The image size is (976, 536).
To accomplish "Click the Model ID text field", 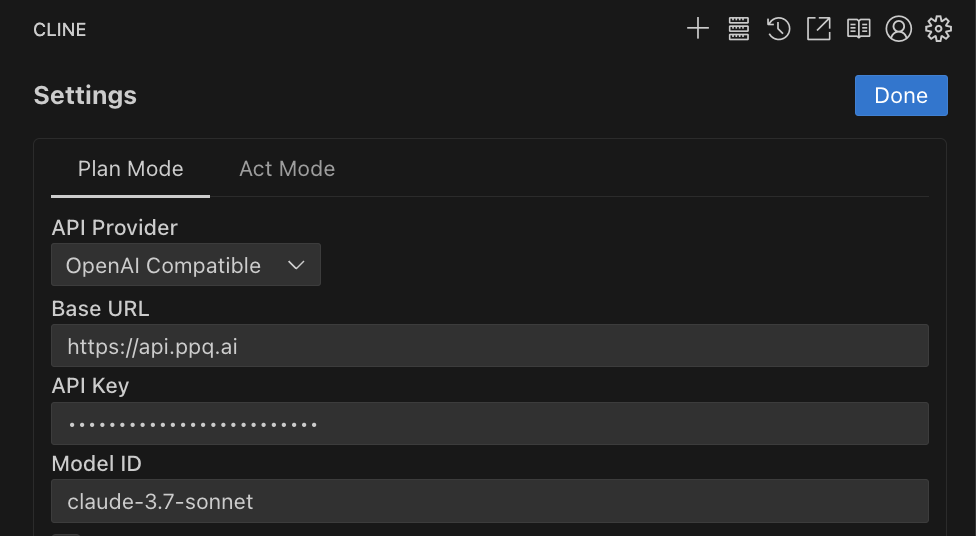I will tap(490, 501).
